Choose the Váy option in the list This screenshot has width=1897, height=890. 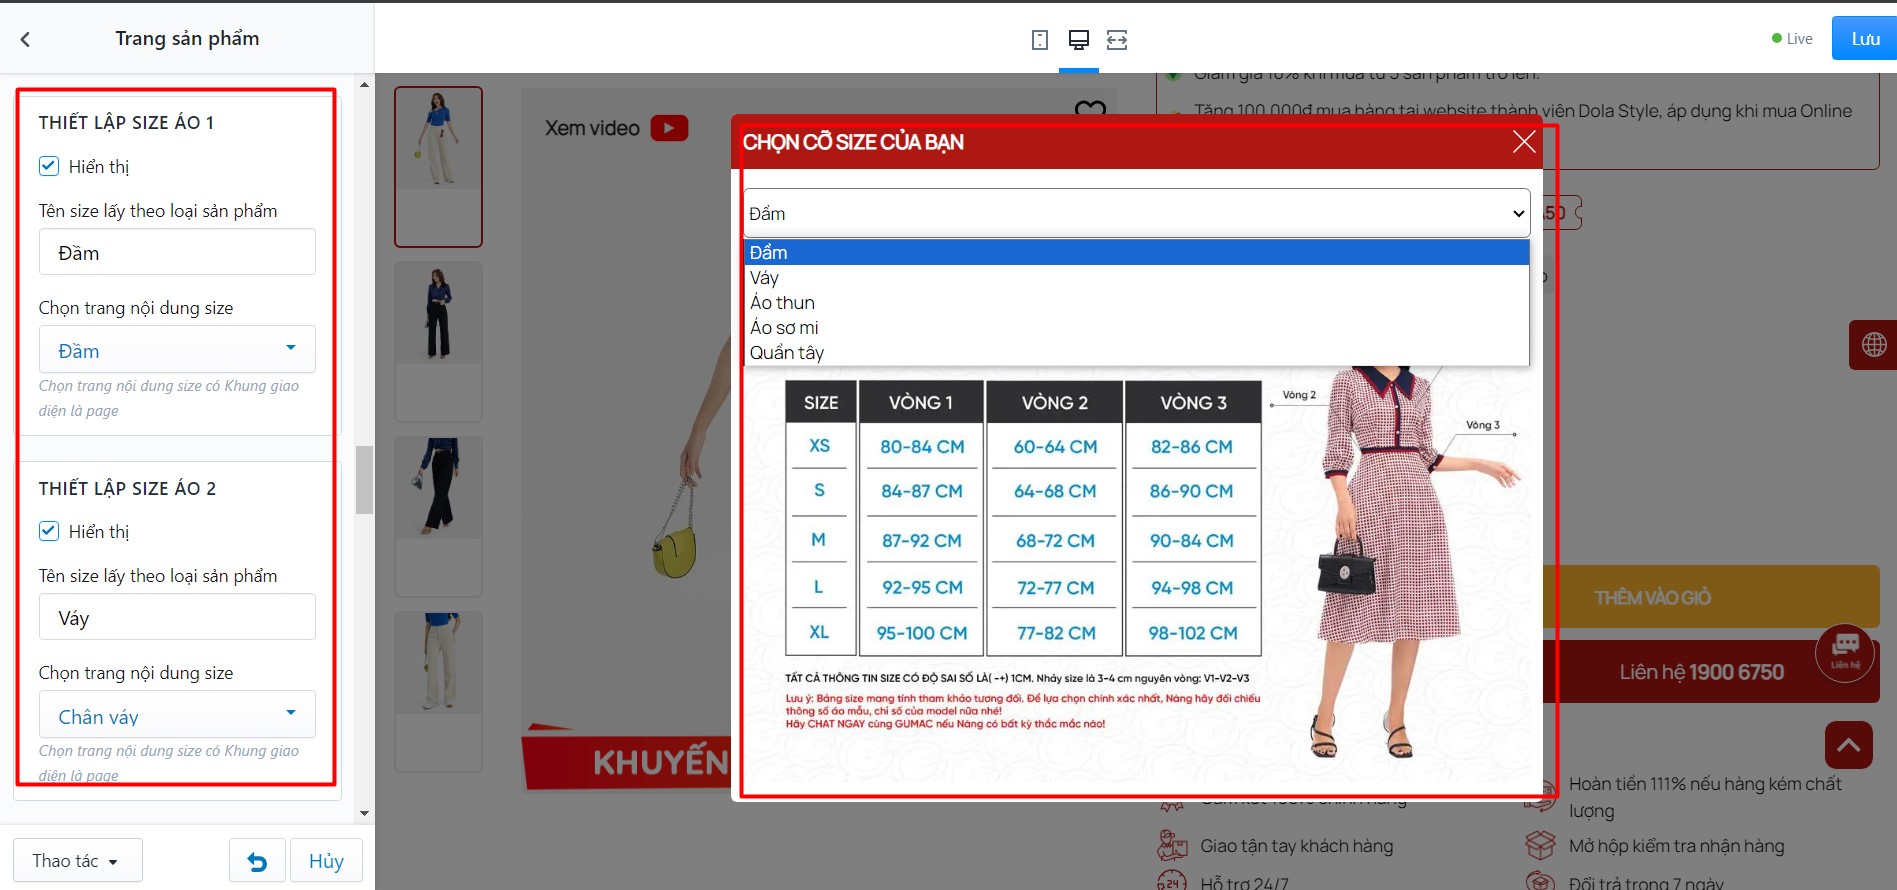pos(1136,278)
